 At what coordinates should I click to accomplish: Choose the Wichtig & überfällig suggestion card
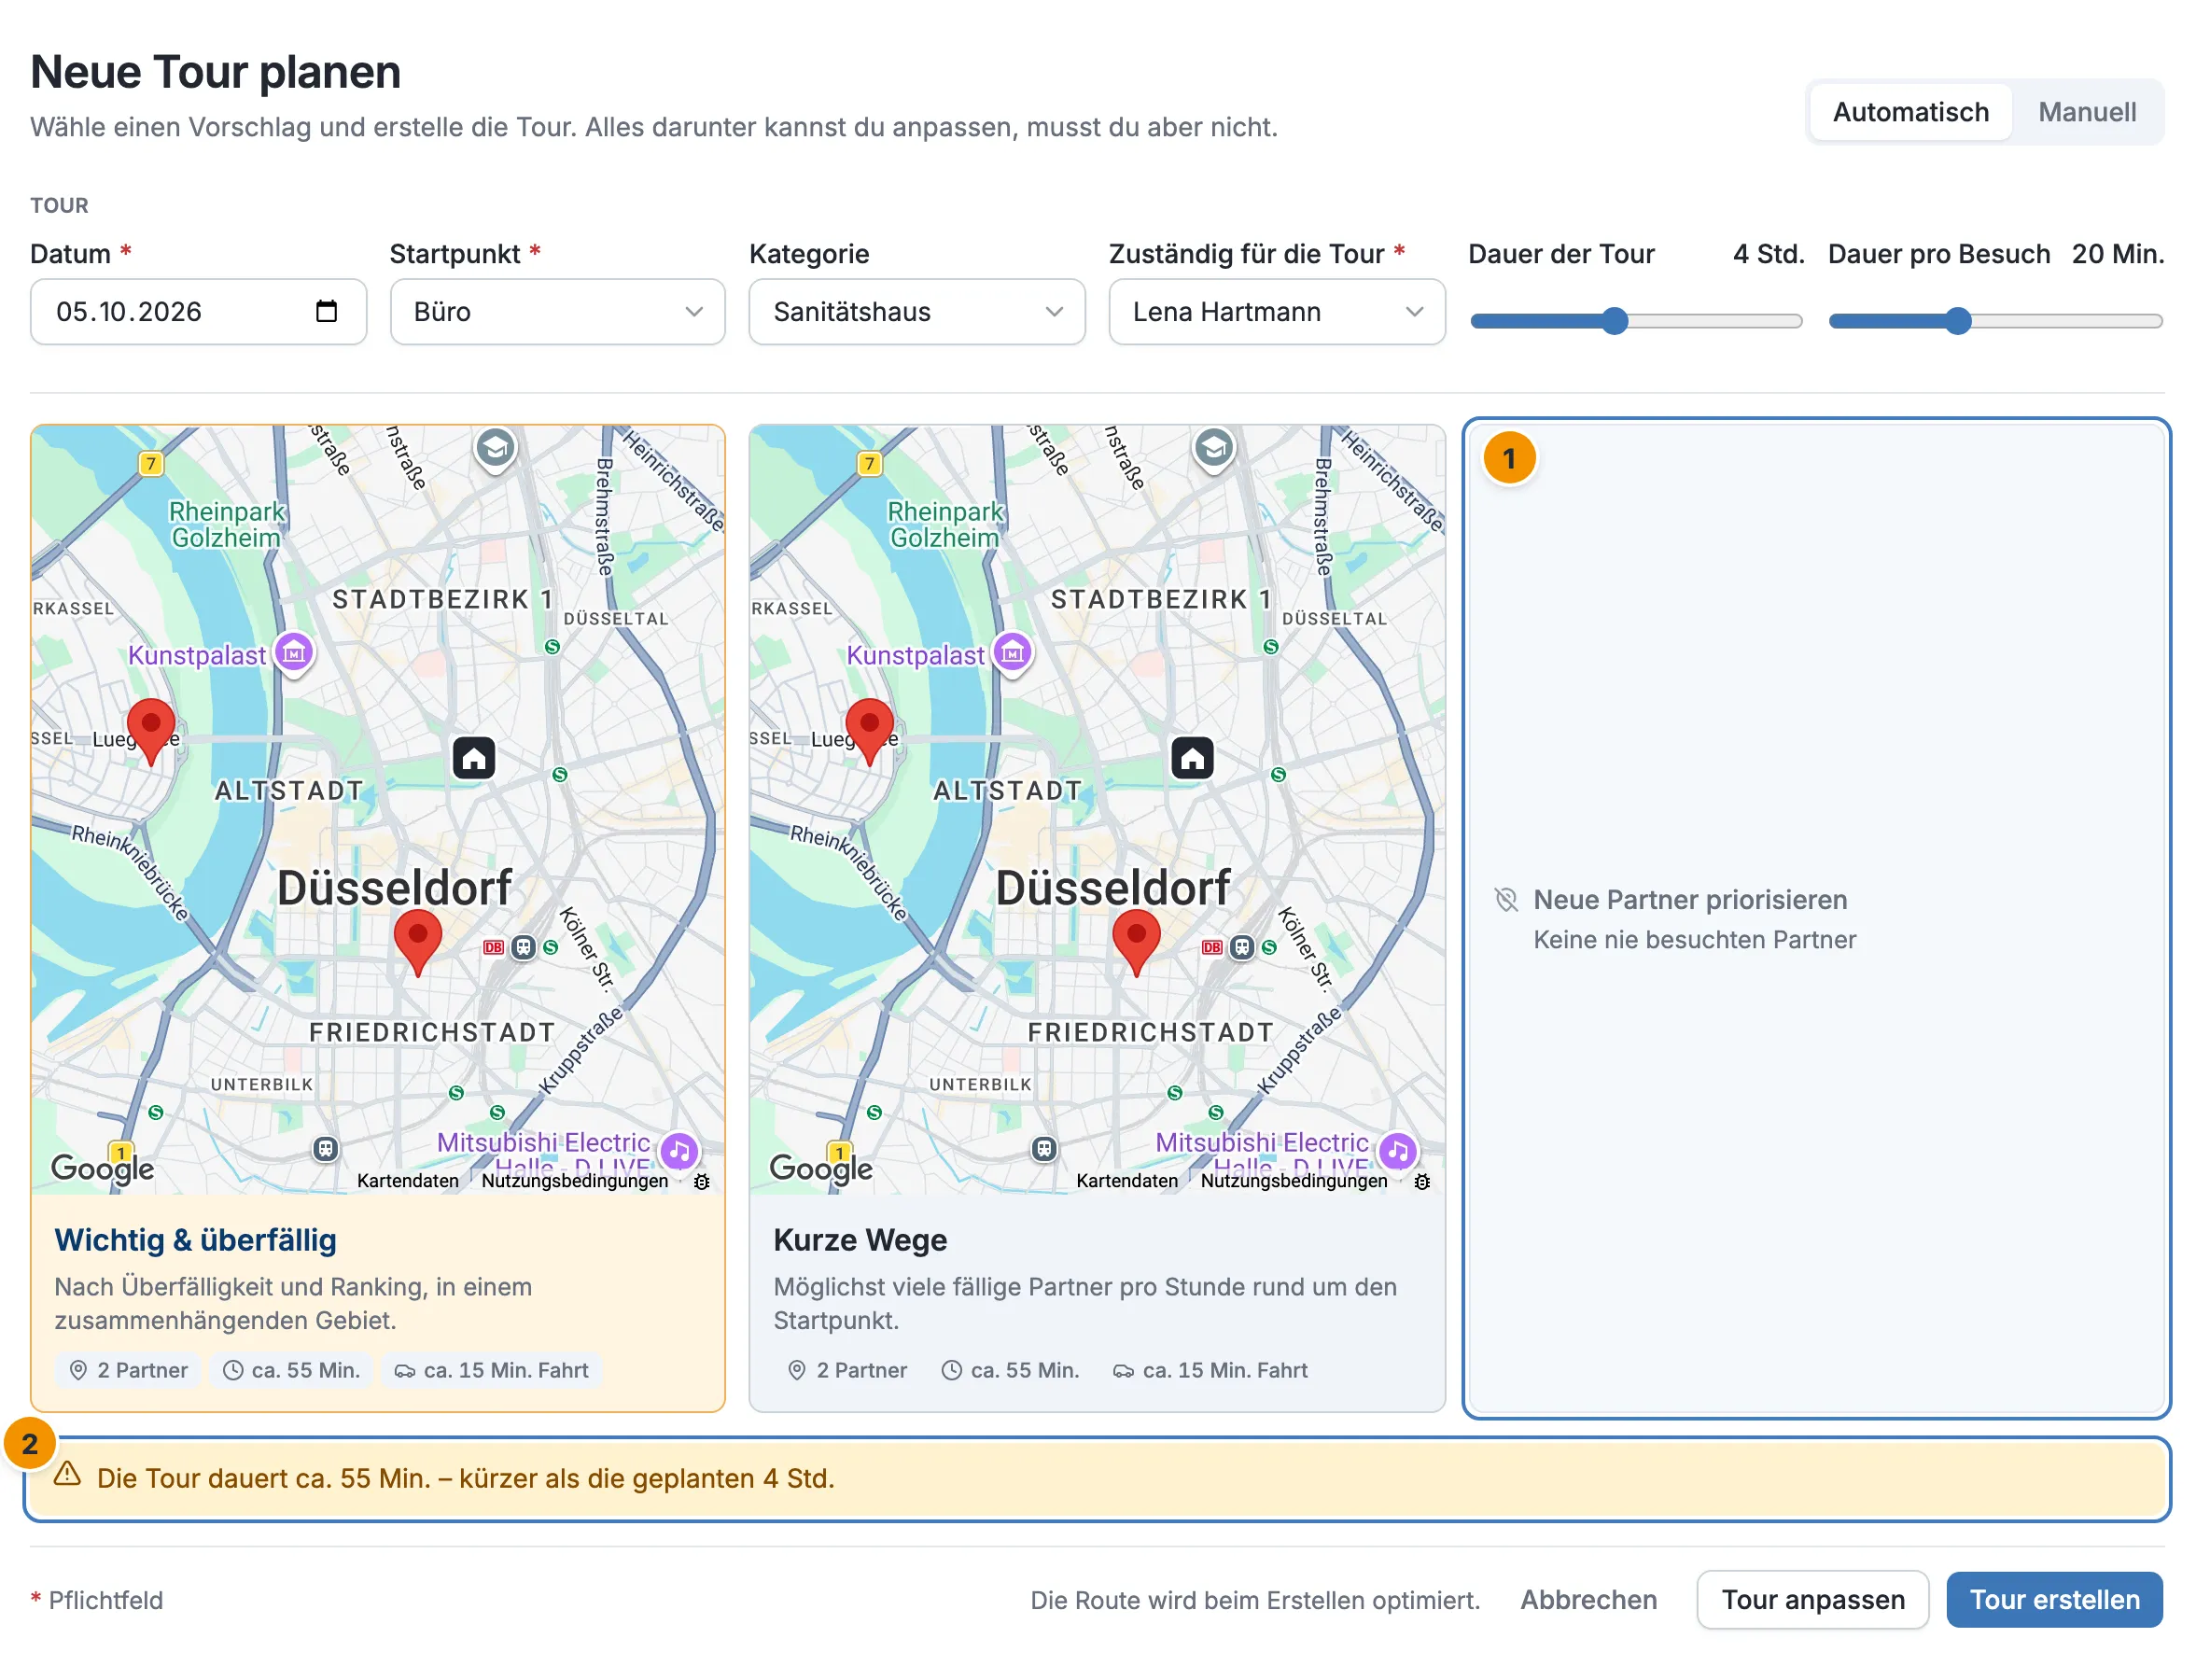(x=378, y=918)
